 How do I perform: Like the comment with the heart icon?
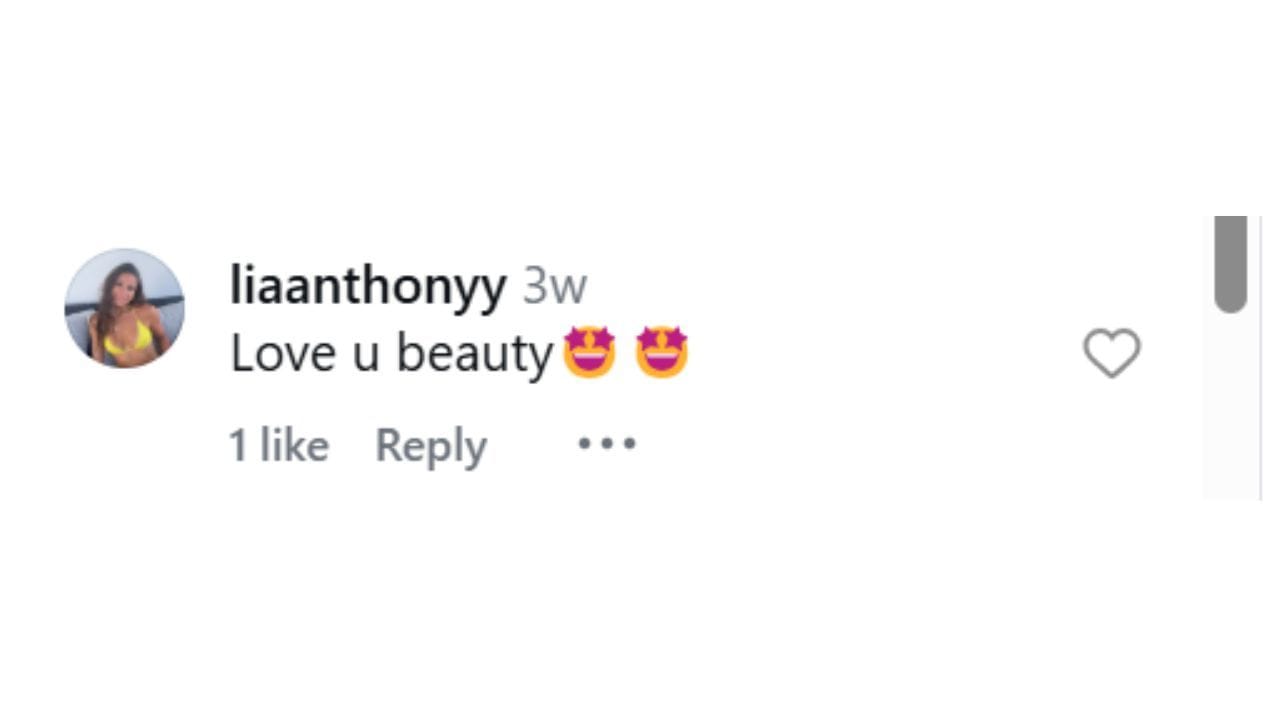(1111, 354)
